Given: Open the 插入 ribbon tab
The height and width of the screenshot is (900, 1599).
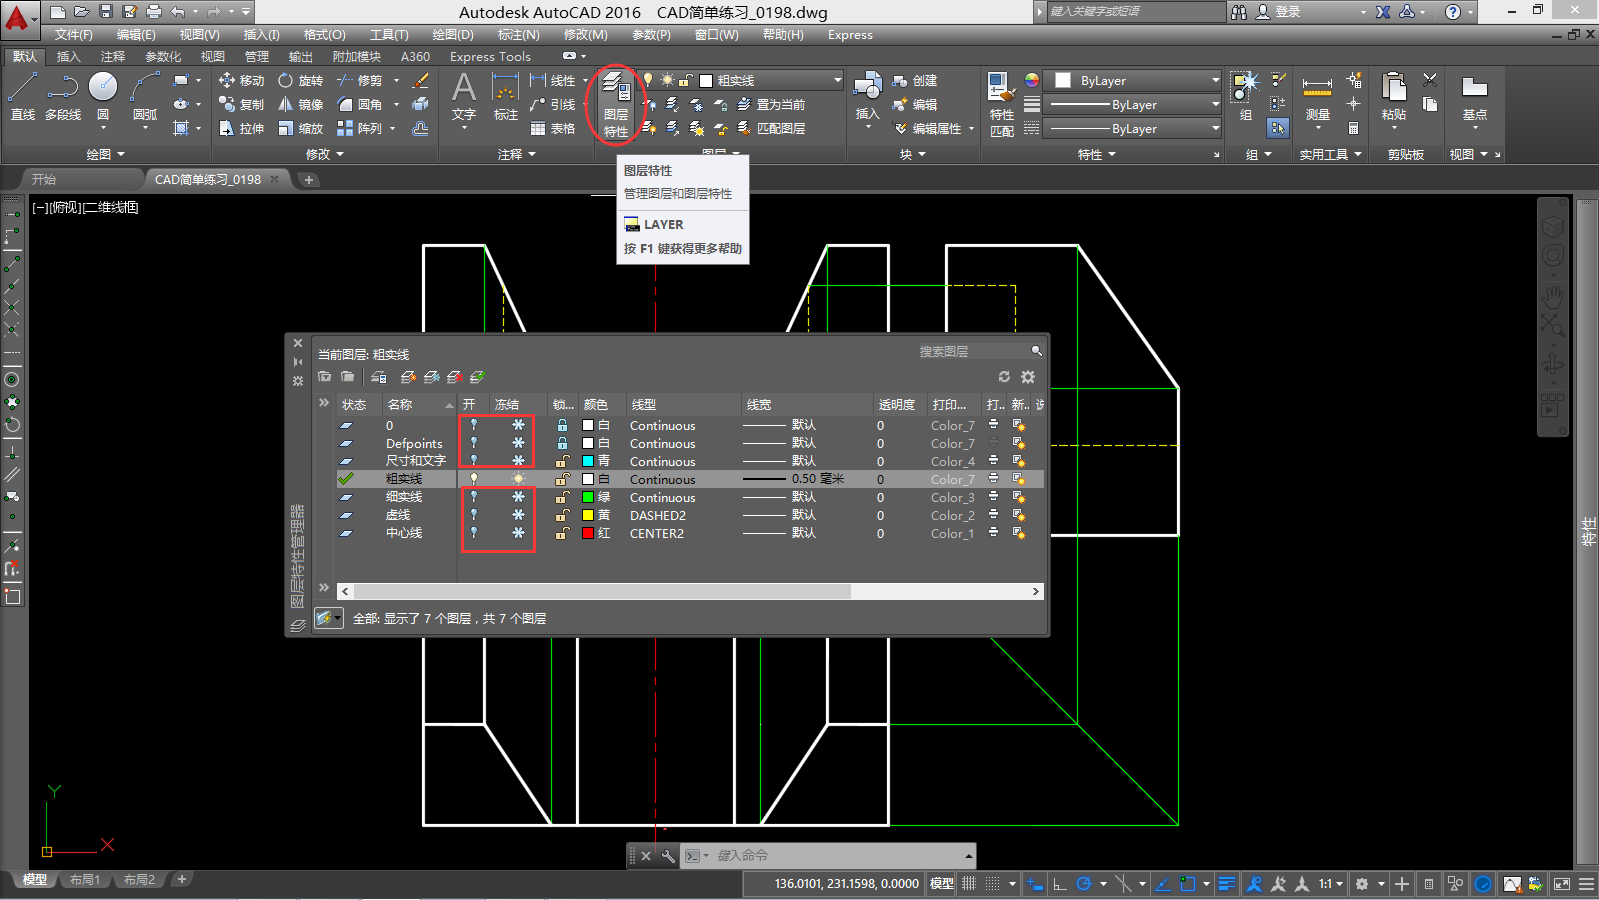Looking at the screenshot, I should (x=68, y=56).
